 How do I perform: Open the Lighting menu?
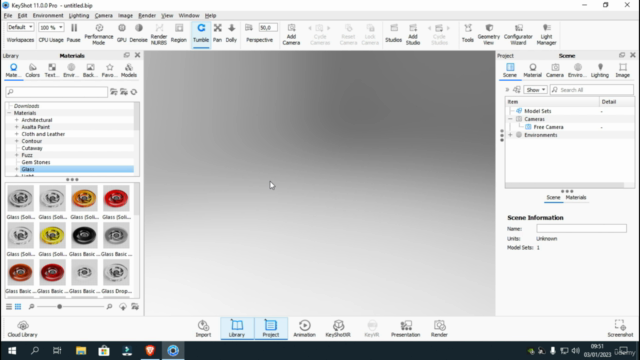[79, 16]
